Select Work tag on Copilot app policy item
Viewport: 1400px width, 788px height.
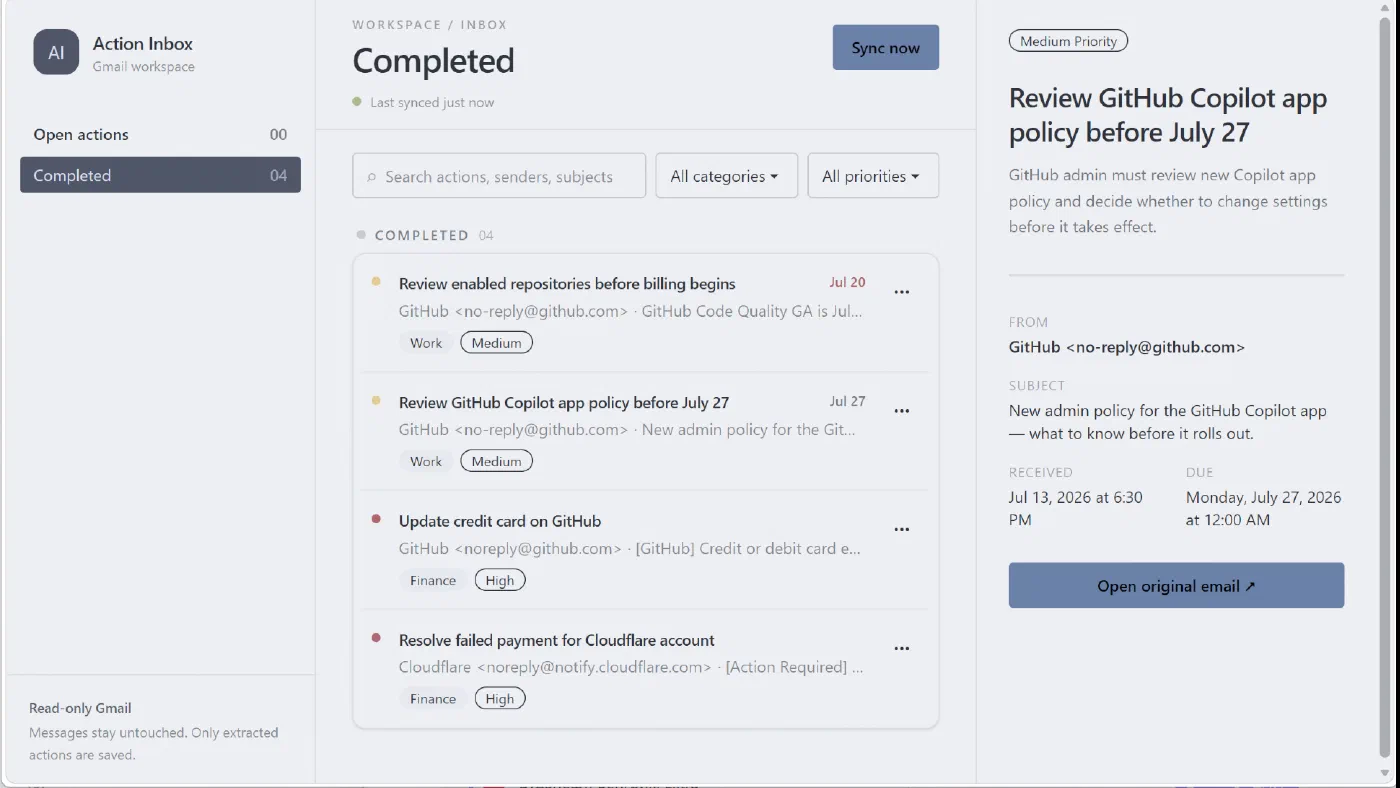pyautogui.click(x=426, y=462)
